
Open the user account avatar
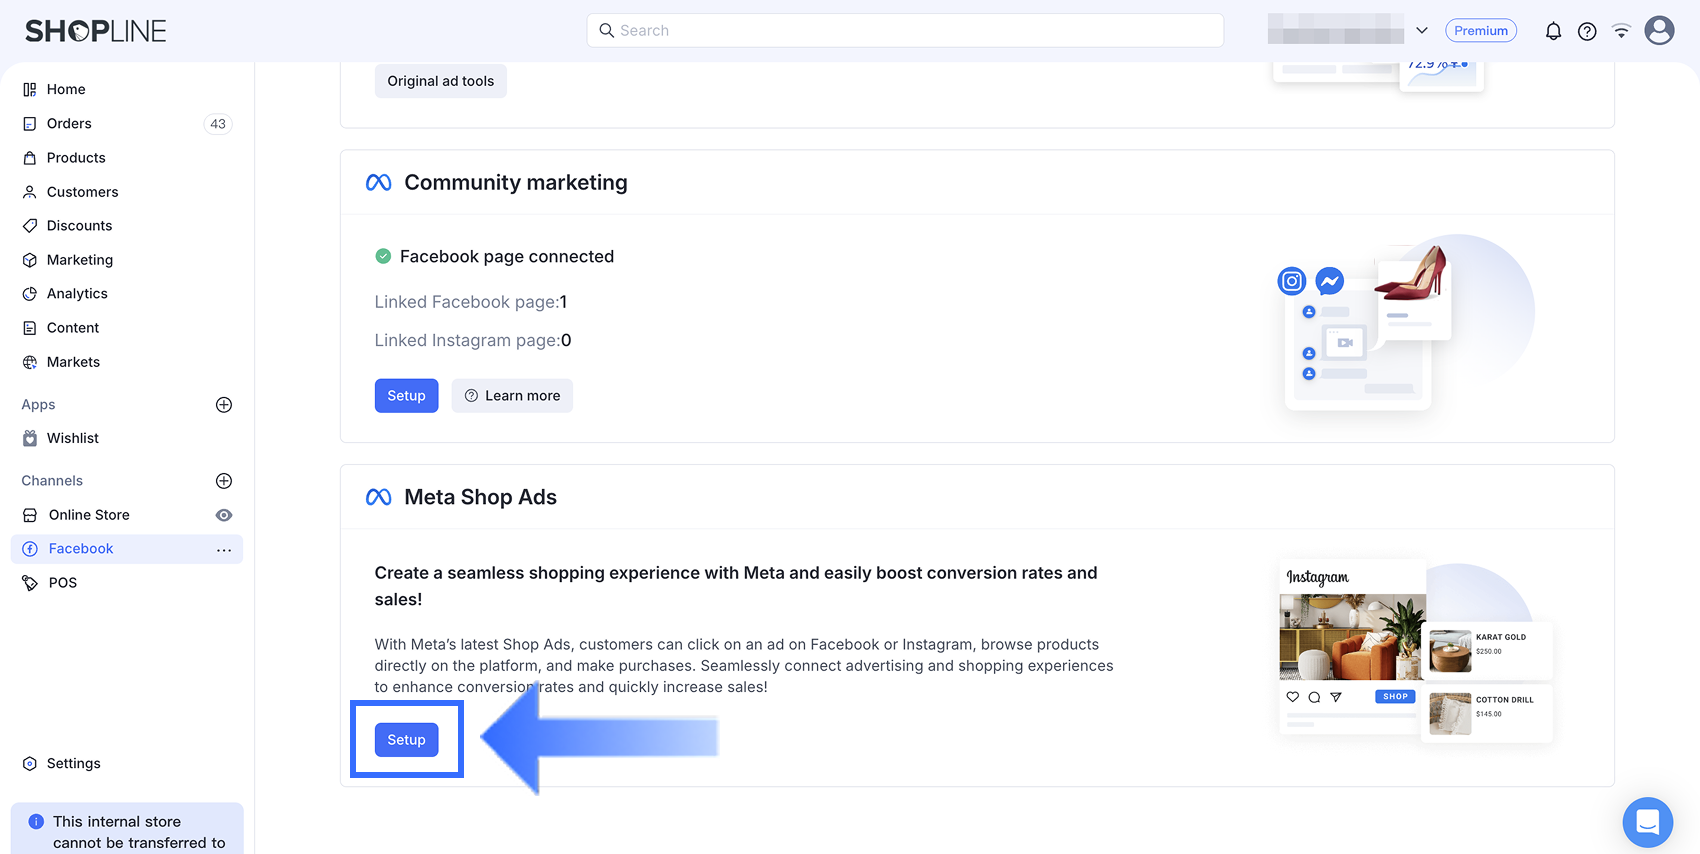click(1659, 31)
